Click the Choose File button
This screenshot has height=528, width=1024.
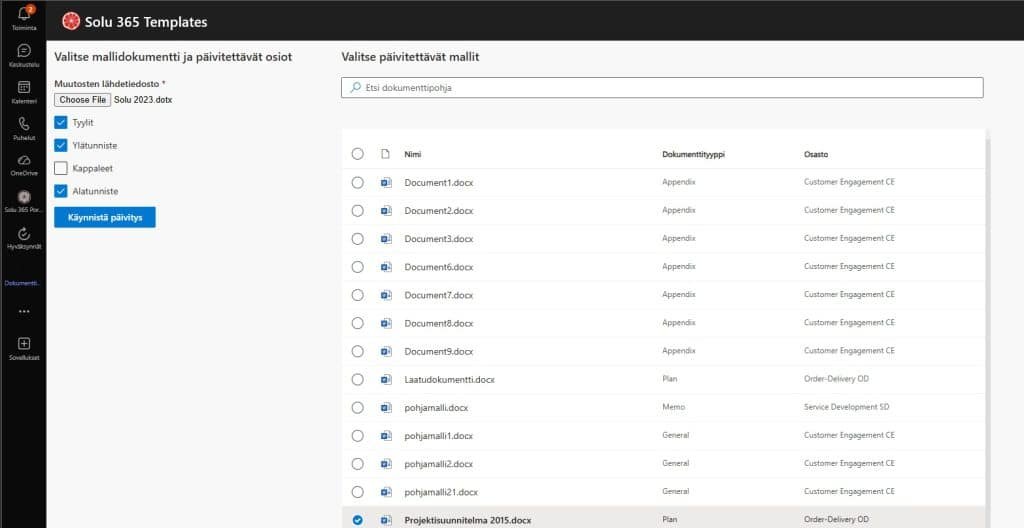click(x=83, y=100)
